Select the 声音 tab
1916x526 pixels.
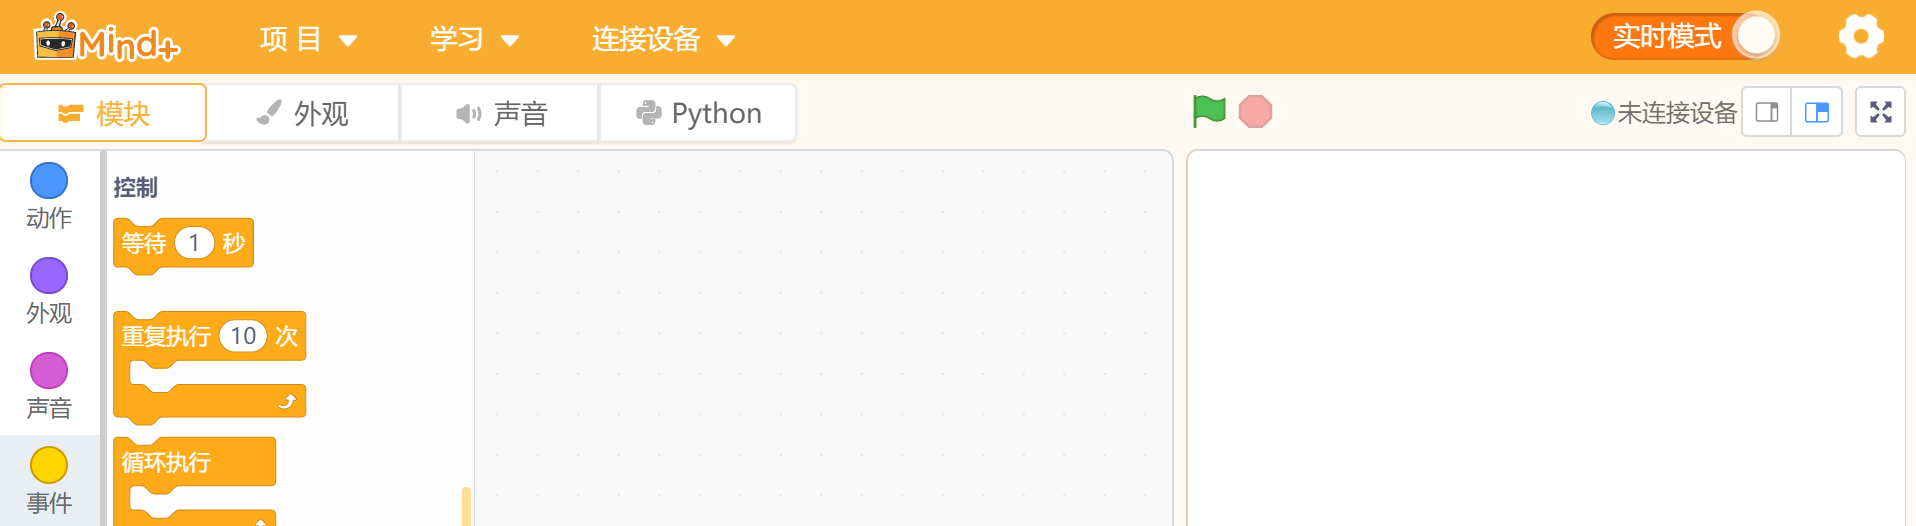tap(500, 113)
